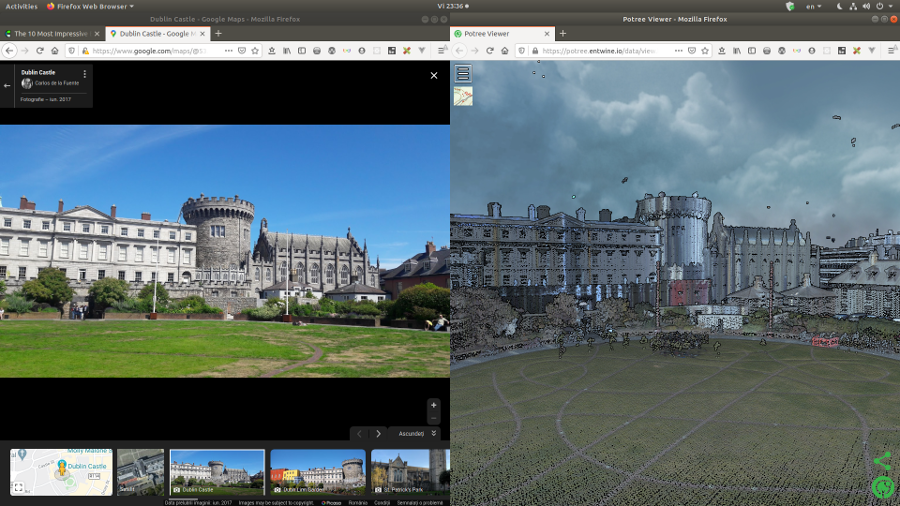Select the Dublin Castle photo thumbnail
This screenshot has width=900, height=506.
[x=217, y=472]
